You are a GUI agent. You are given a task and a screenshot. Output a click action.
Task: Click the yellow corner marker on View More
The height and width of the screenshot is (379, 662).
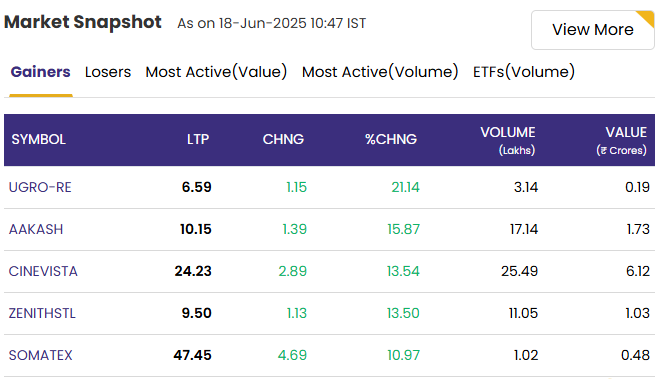647,19
